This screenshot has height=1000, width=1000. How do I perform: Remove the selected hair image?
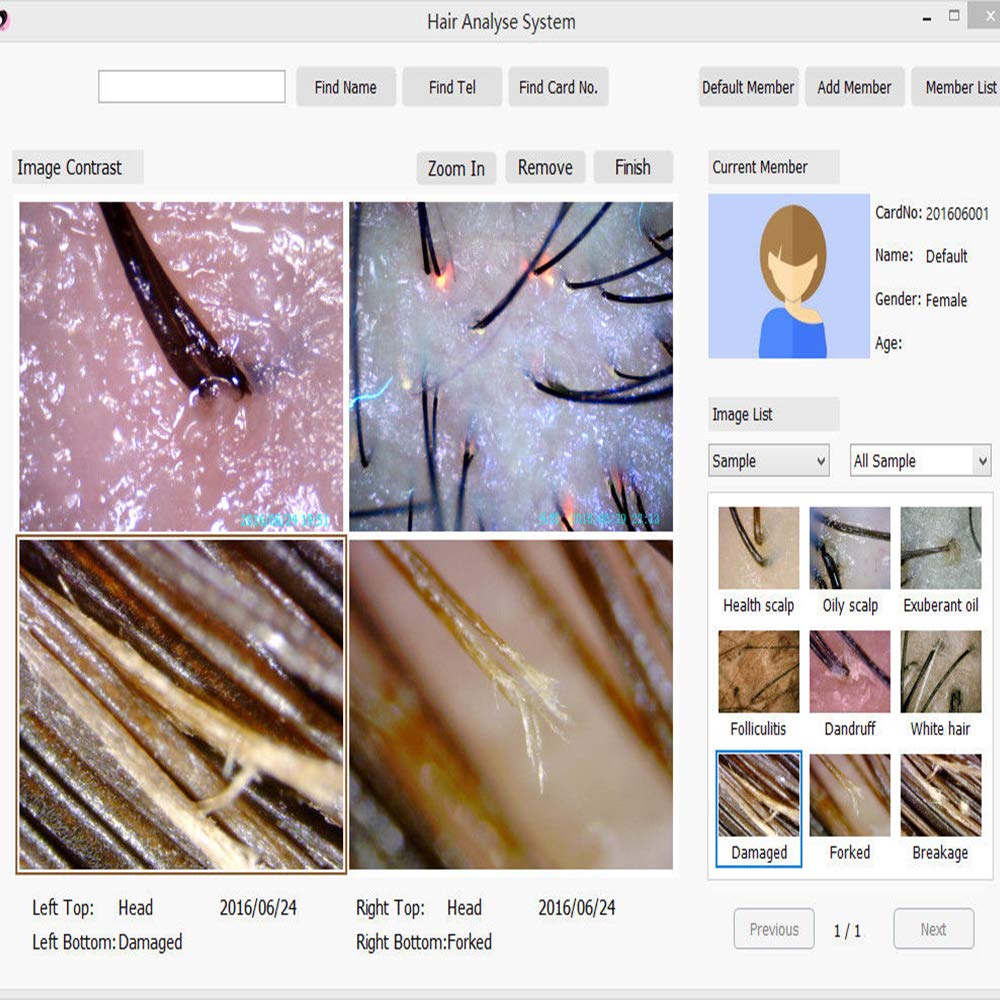(545, 168)
